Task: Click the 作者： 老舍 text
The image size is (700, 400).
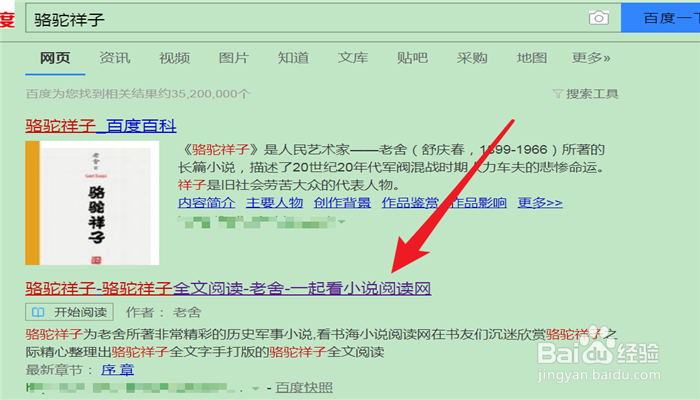Action: coord(163,312)
